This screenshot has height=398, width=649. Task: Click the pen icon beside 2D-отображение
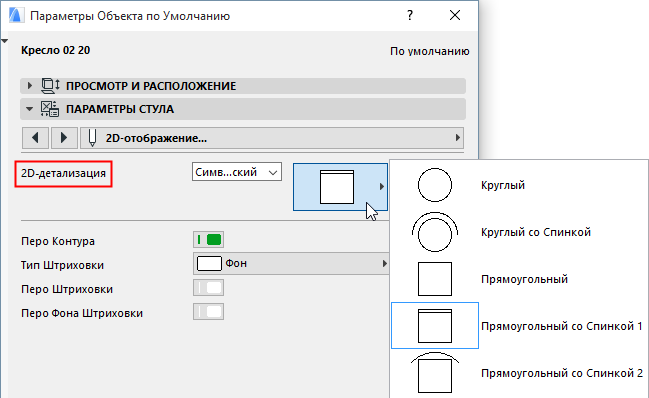(92, 138)
